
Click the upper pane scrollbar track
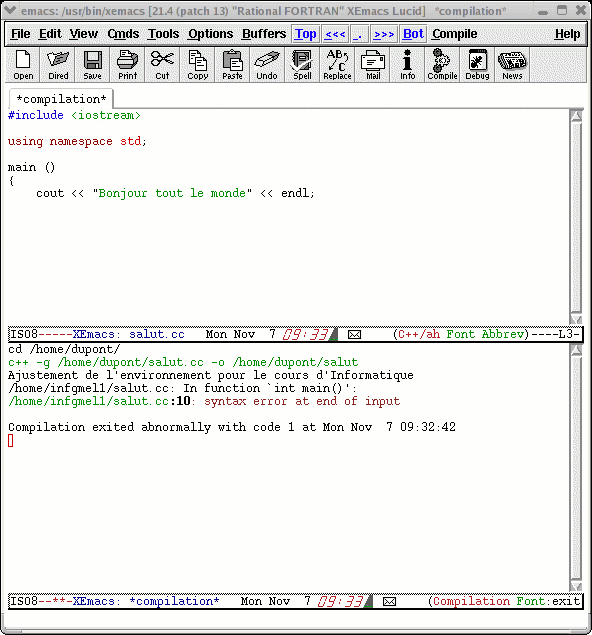tap(576, 218)
